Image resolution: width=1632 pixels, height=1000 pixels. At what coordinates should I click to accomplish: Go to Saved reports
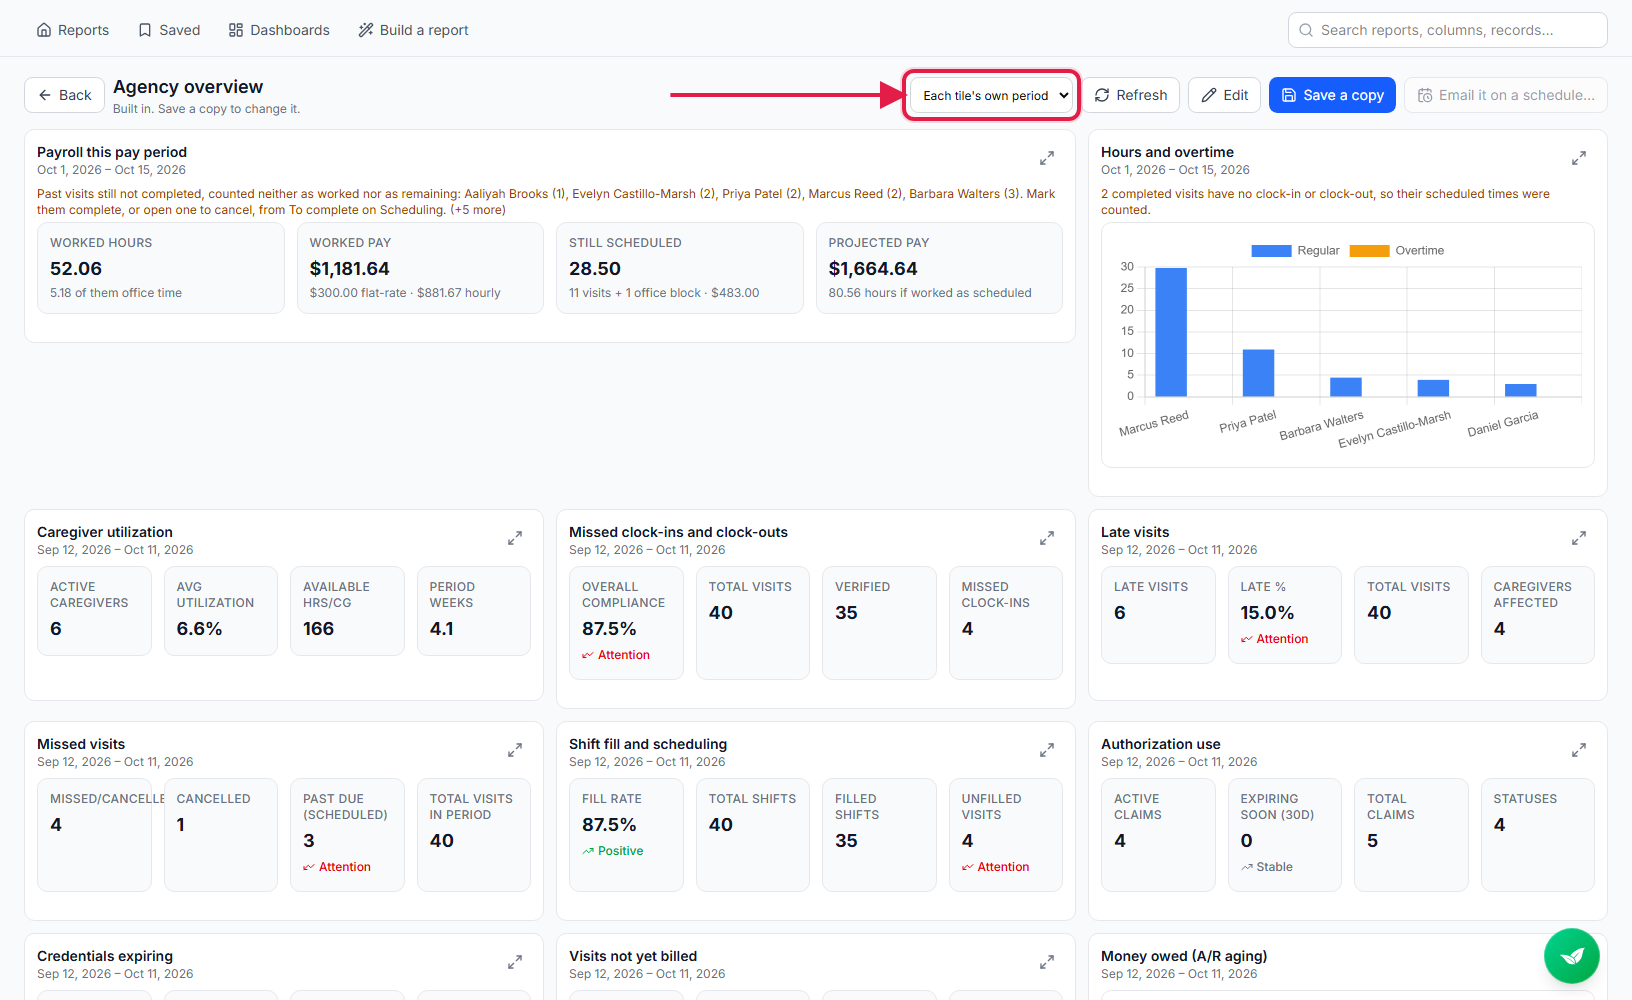(x=169, y=30)
